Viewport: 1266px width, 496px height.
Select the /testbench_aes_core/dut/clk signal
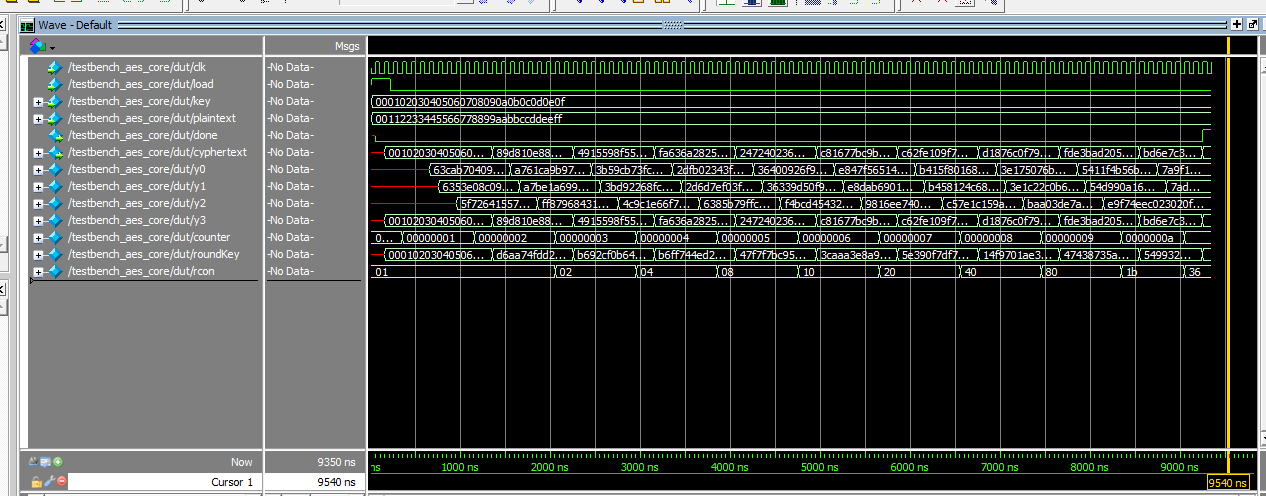136,67
